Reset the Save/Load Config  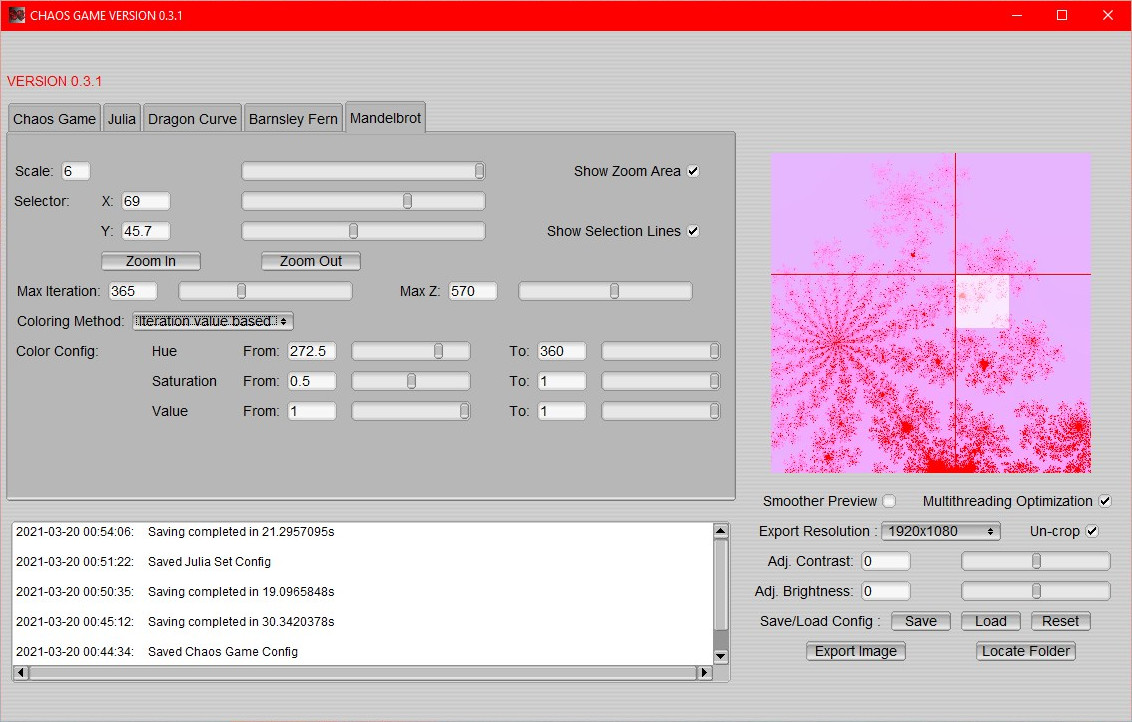tap(1060, 620)
